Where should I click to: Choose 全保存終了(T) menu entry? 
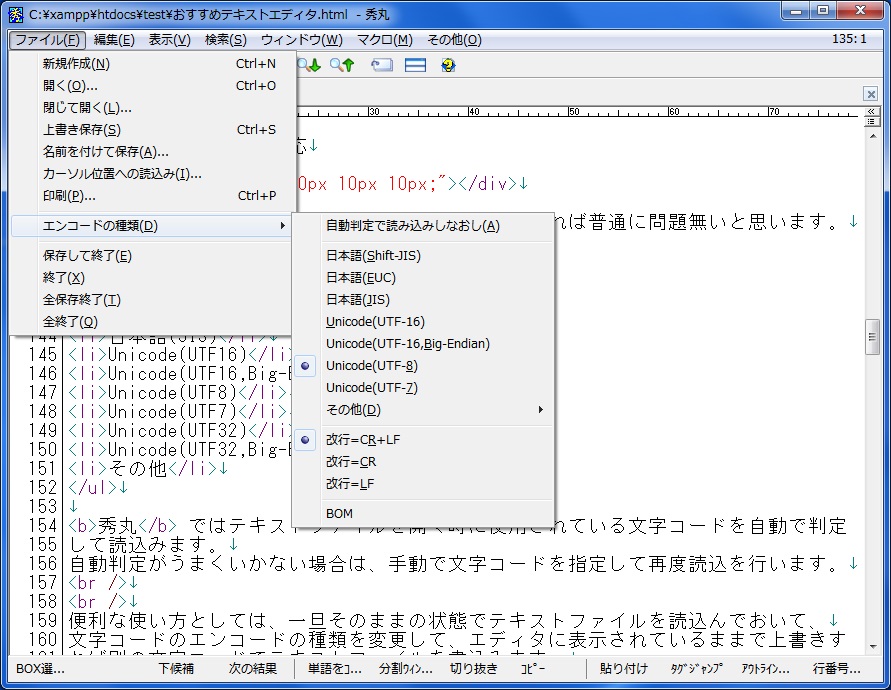pyautogui.click(x=152, y=300)
